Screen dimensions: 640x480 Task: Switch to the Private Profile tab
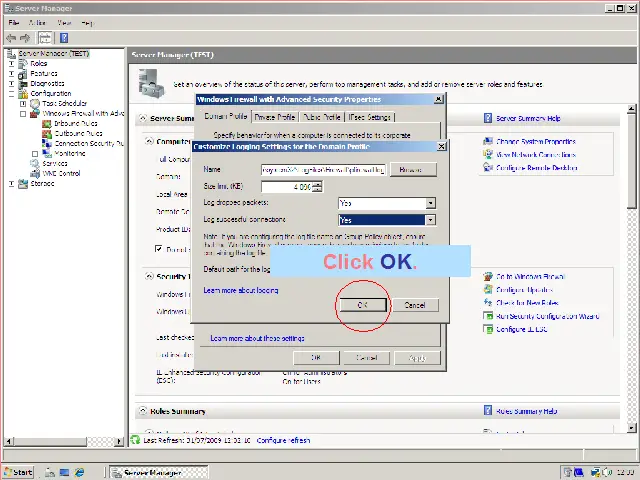[x=275, y=117]
